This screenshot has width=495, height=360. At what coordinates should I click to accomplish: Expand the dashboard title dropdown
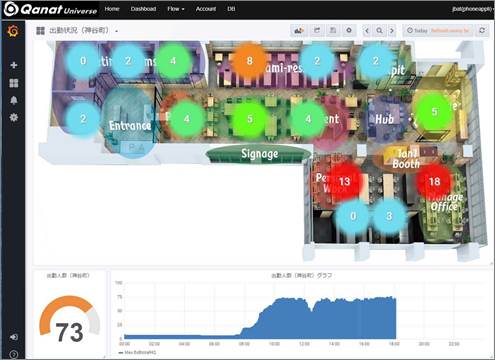click(116, 31)
